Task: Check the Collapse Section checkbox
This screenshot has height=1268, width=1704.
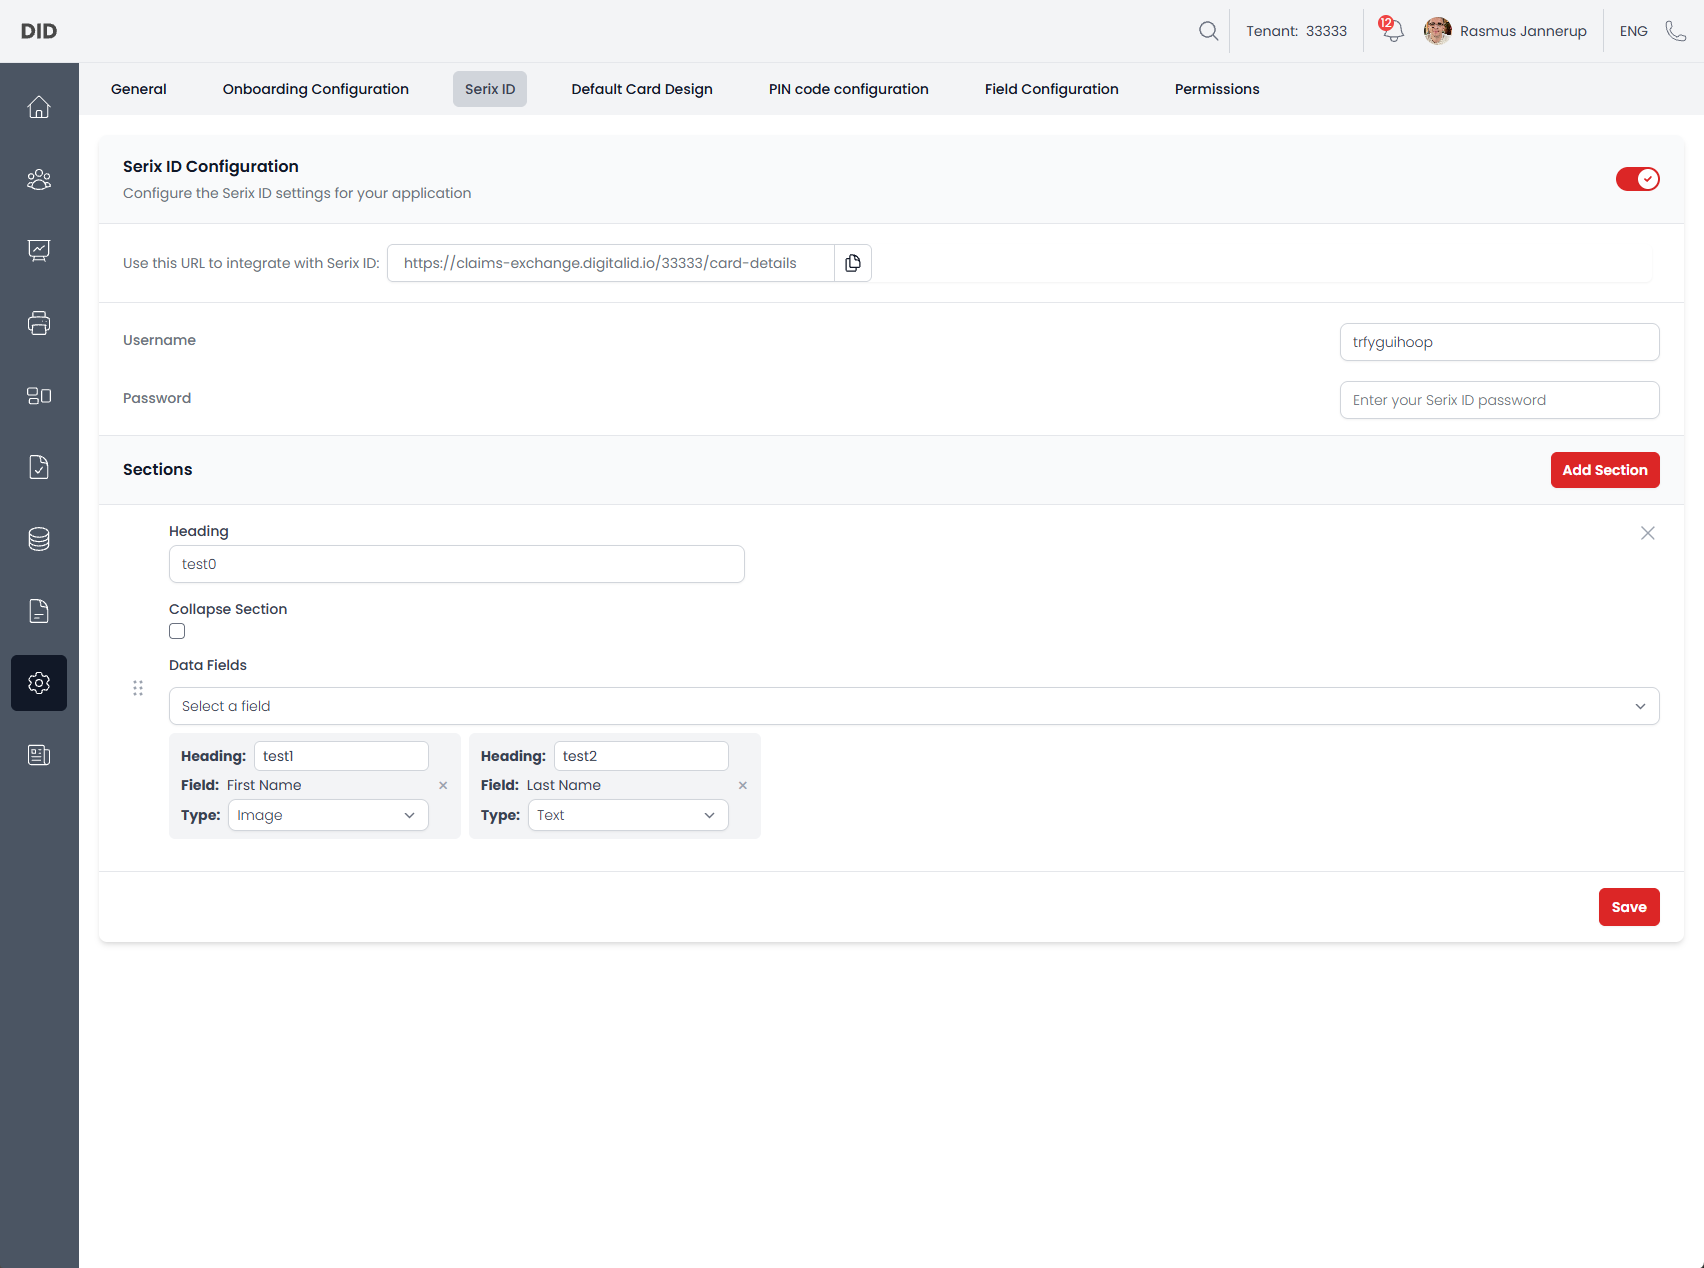Action: click(177, 631)
